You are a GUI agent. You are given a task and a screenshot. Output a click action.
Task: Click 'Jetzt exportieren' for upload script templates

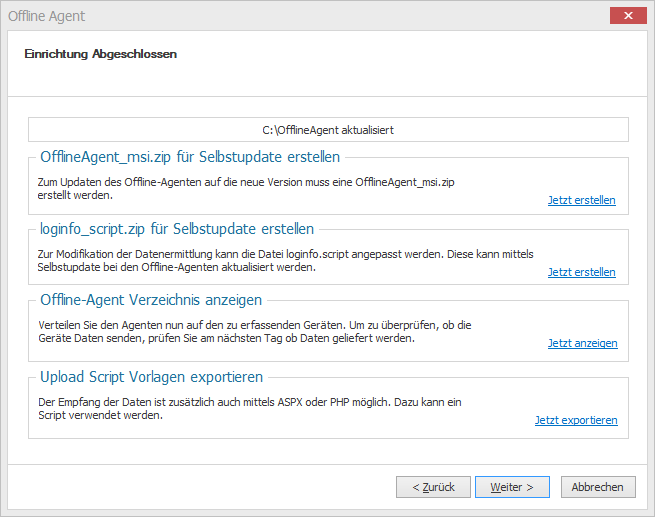[576, 420]
